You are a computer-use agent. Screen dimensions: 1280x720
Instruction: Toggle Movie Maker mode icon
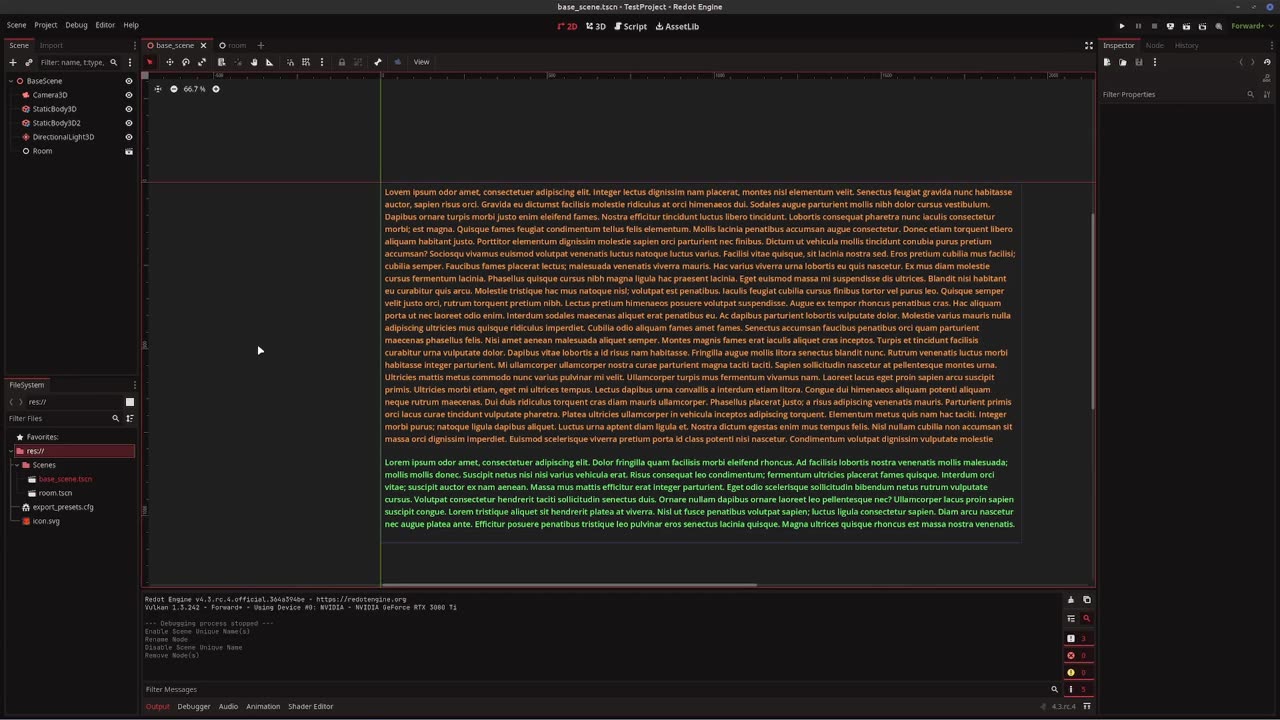[x=1218, y=26]
